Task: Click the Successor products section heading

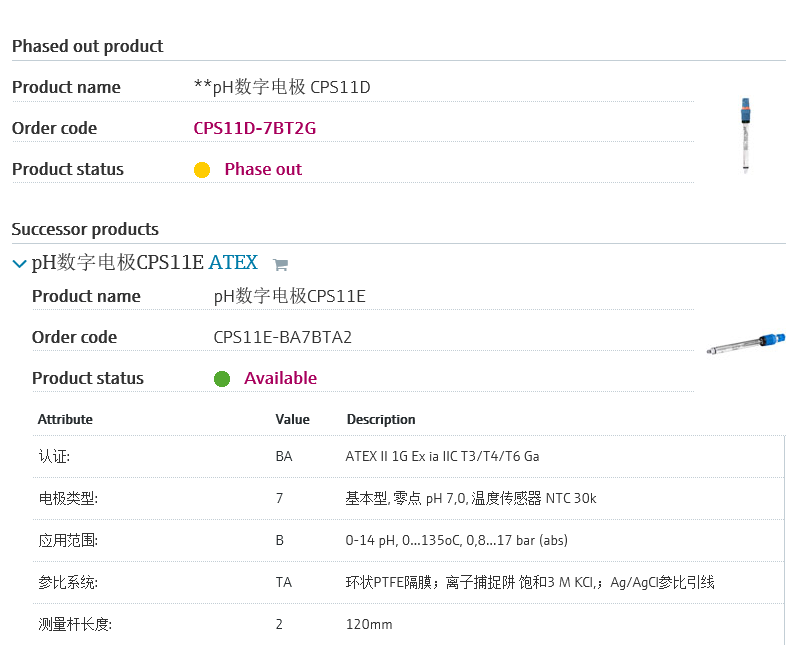Action: point(85,229)
